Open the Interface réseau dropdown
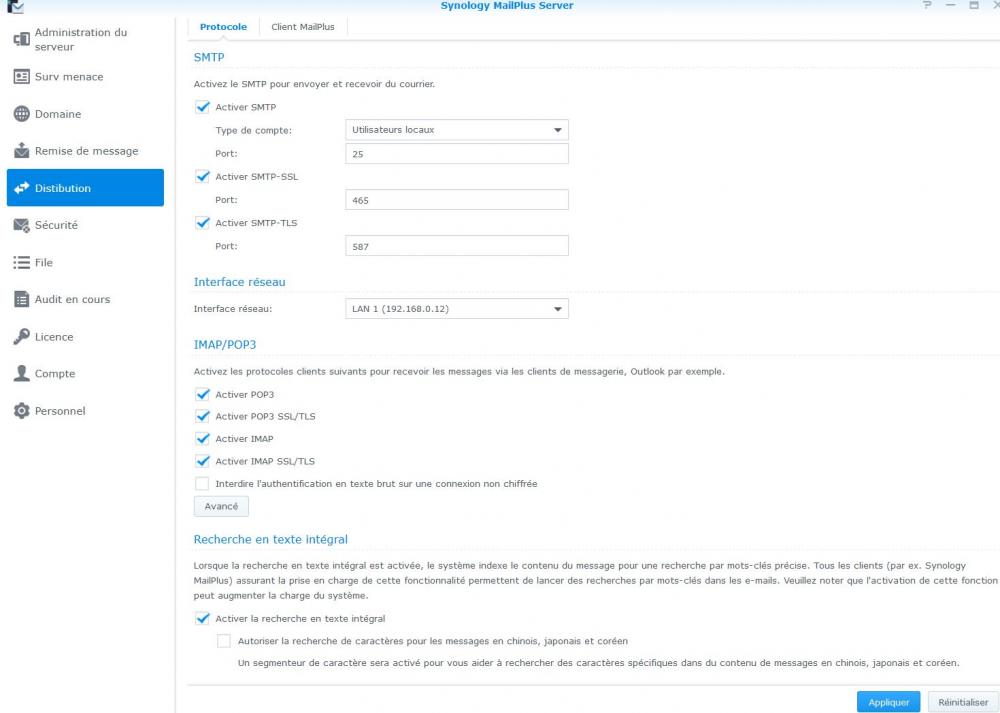Image resolution: width=1000 pixels, height=713 pixels. (457, 309)
